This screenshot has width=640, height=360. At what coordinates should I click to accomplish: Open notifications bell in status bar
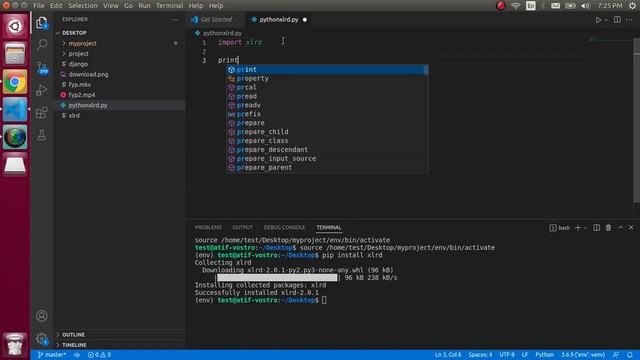[x=630, y=355]
